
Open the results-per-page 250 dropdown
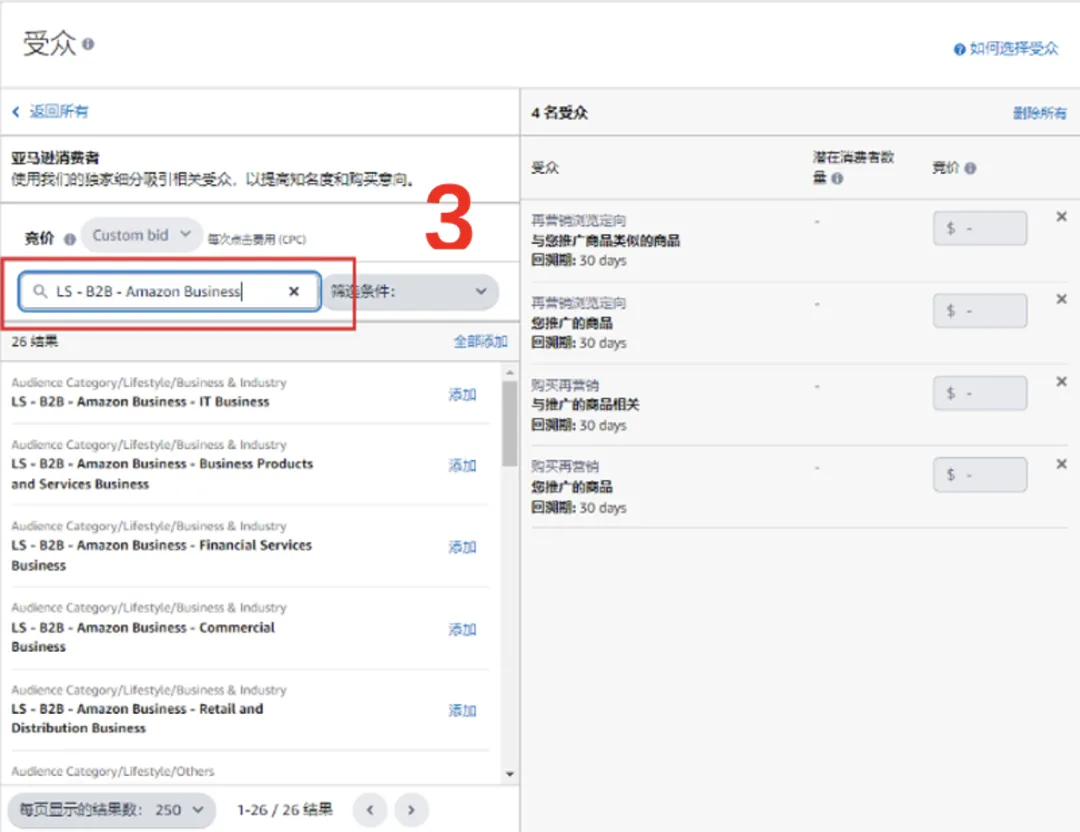point(111,809)
